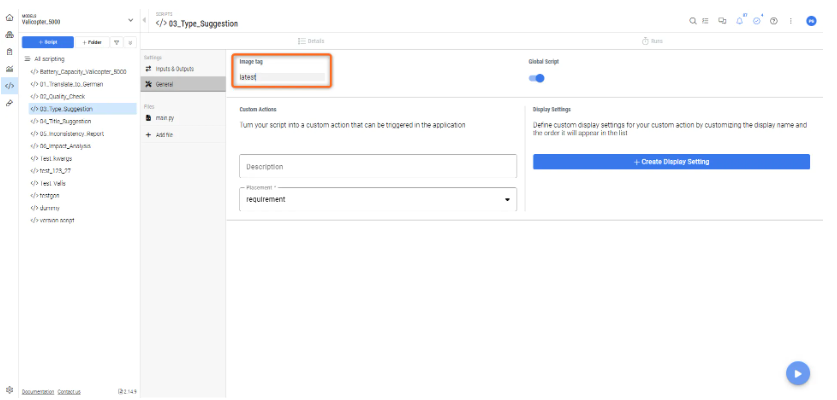
Task: Expand the Valicopter_5000 model selector
Action: (132, 20)
